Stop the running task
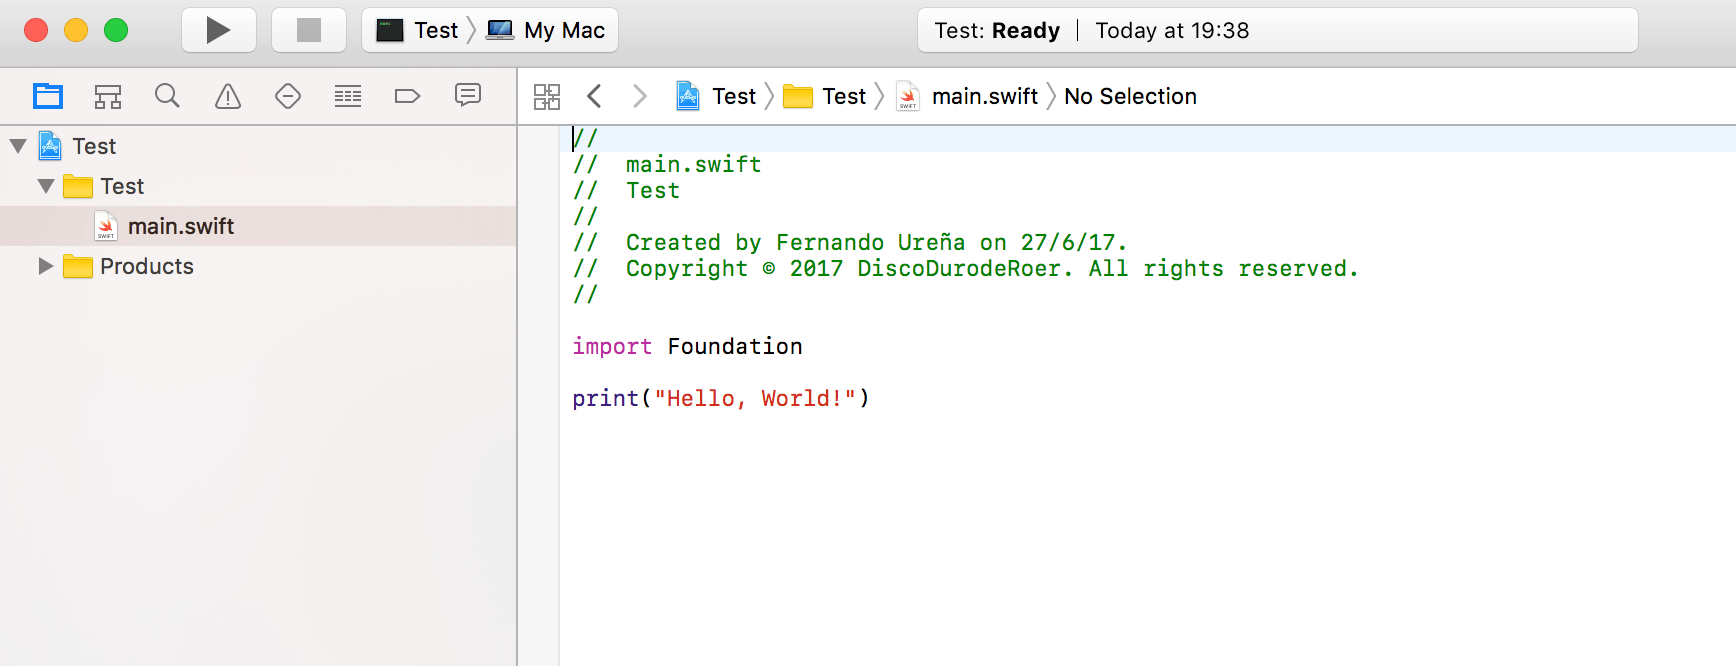Screen dimensions: 1736x666 (x=309, y=30)
